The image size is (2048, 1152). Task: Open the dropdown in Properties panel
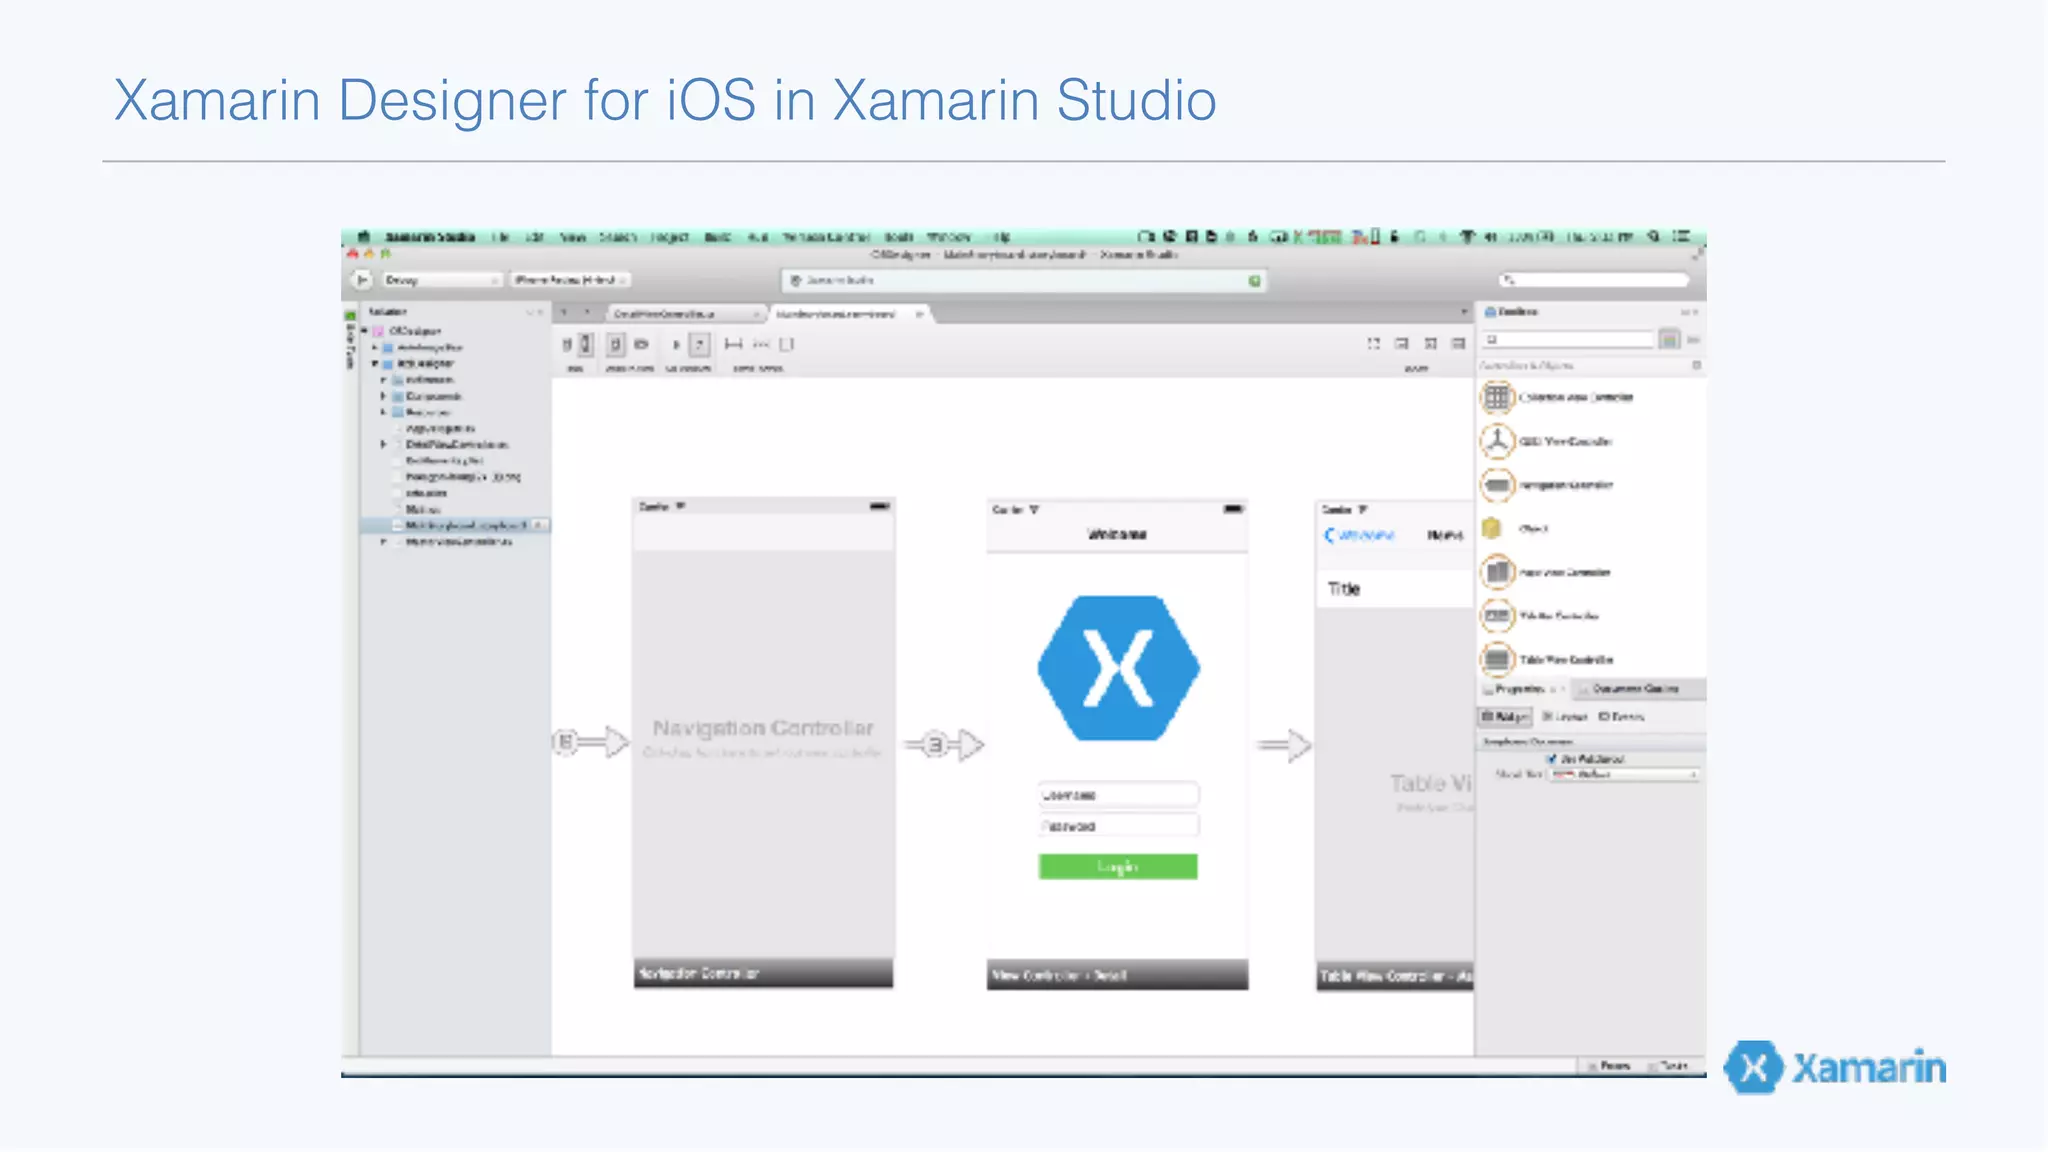point(1624,775)
